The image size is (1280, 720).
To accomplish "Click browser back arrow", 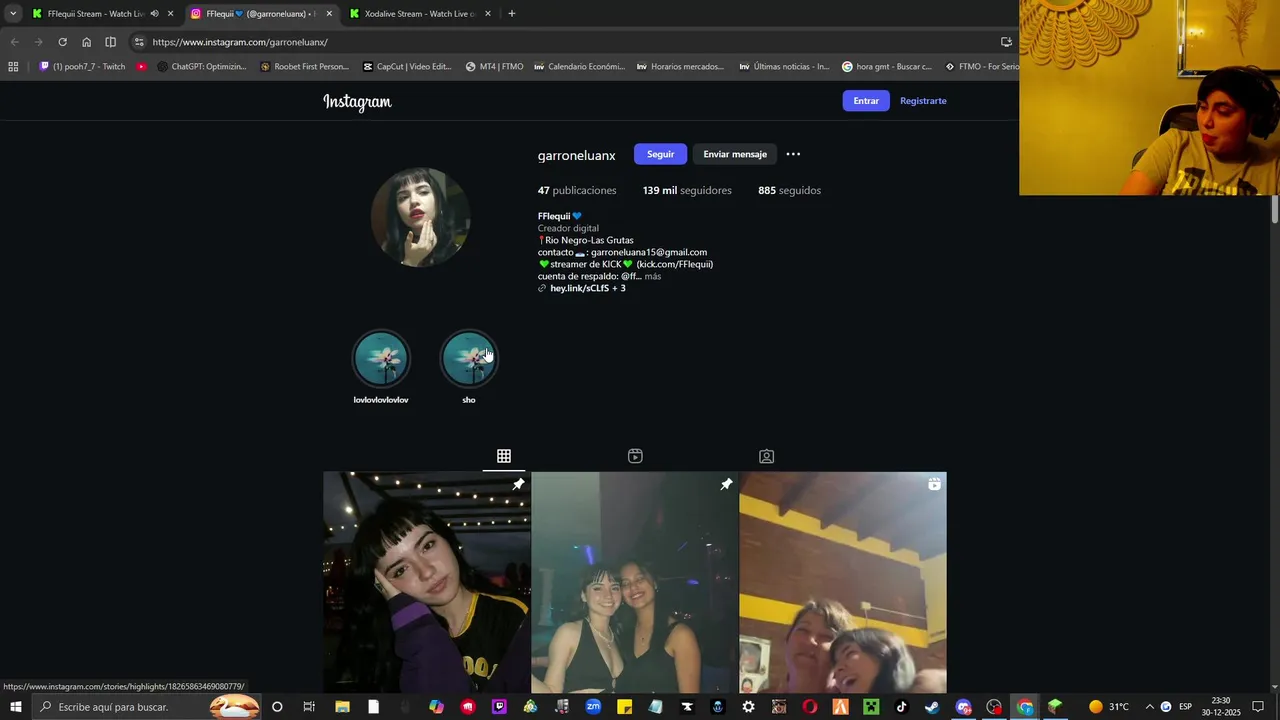I will (14, 42).
